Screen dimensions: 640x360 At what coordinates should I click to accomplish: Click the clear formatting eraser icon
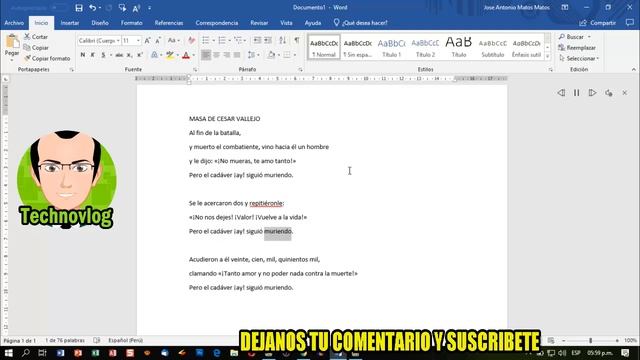(x=191, y=40)
